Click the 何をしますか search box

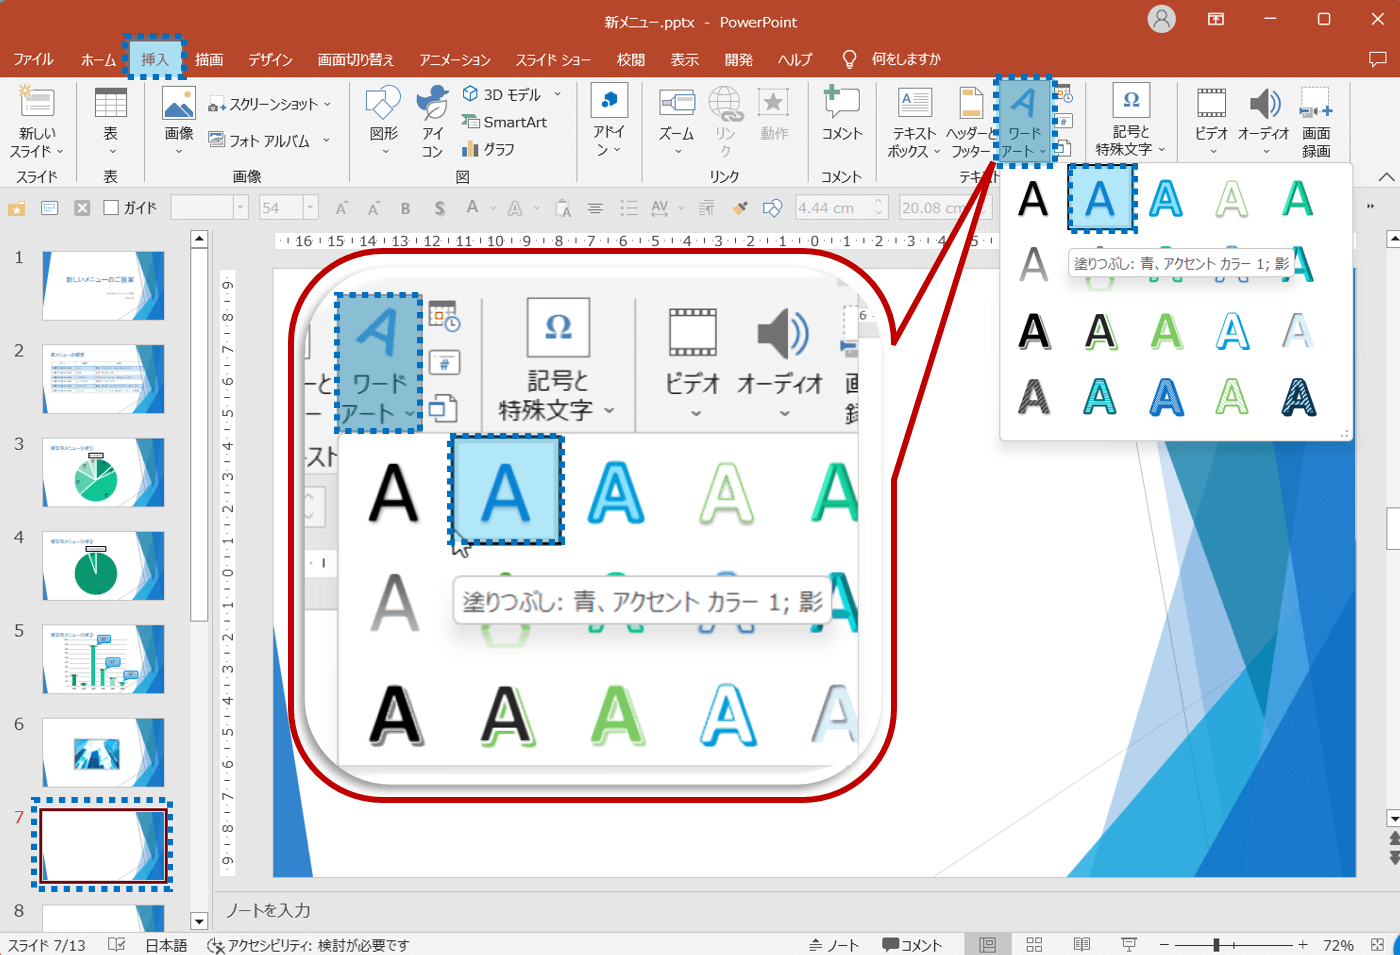click(x=905, y=59)
